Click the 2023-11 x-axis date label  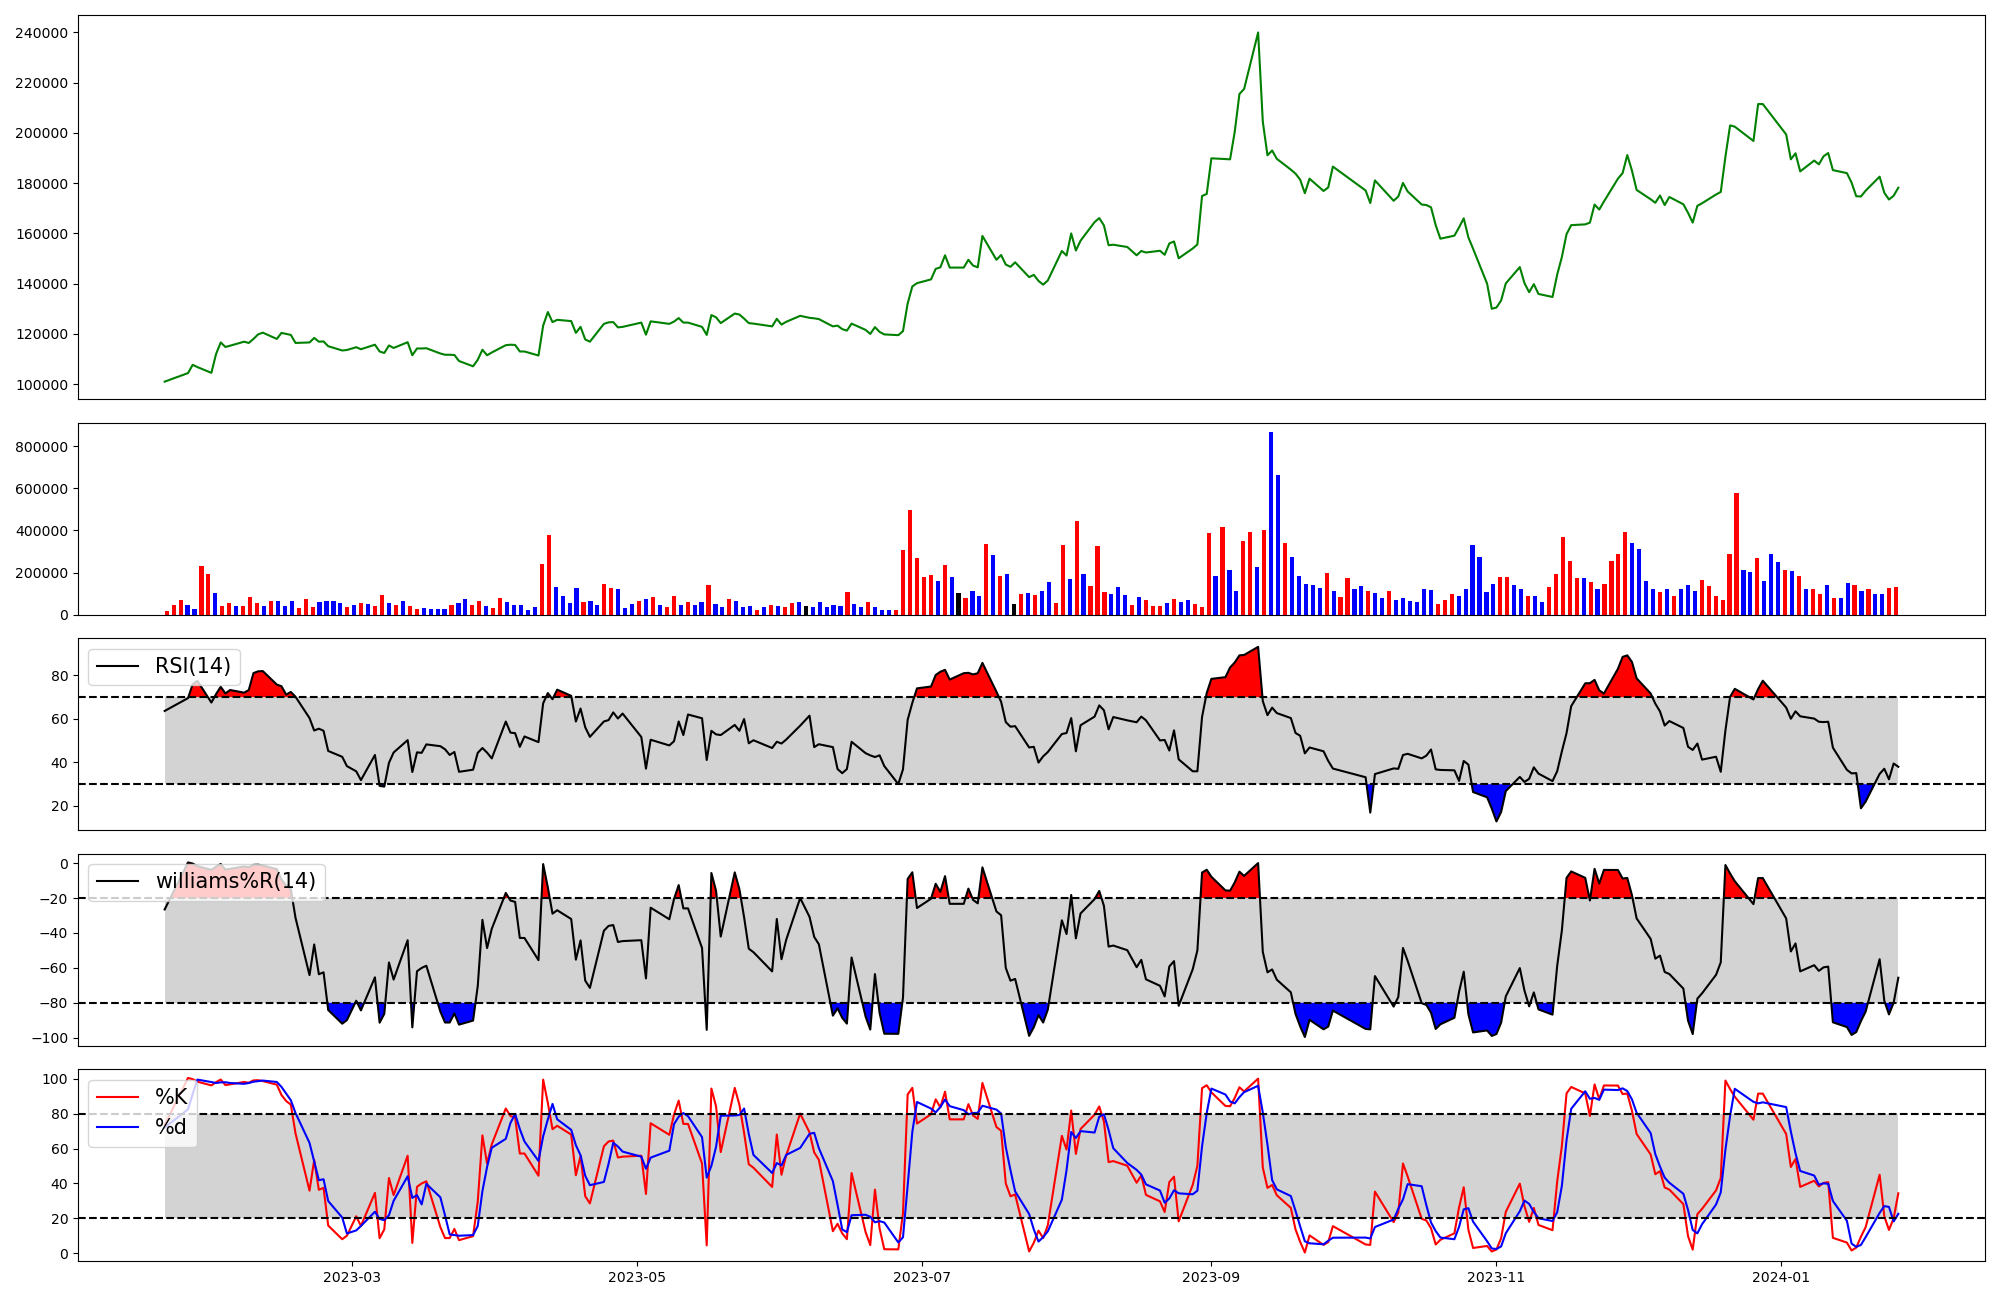(x=1496, y=1277)
